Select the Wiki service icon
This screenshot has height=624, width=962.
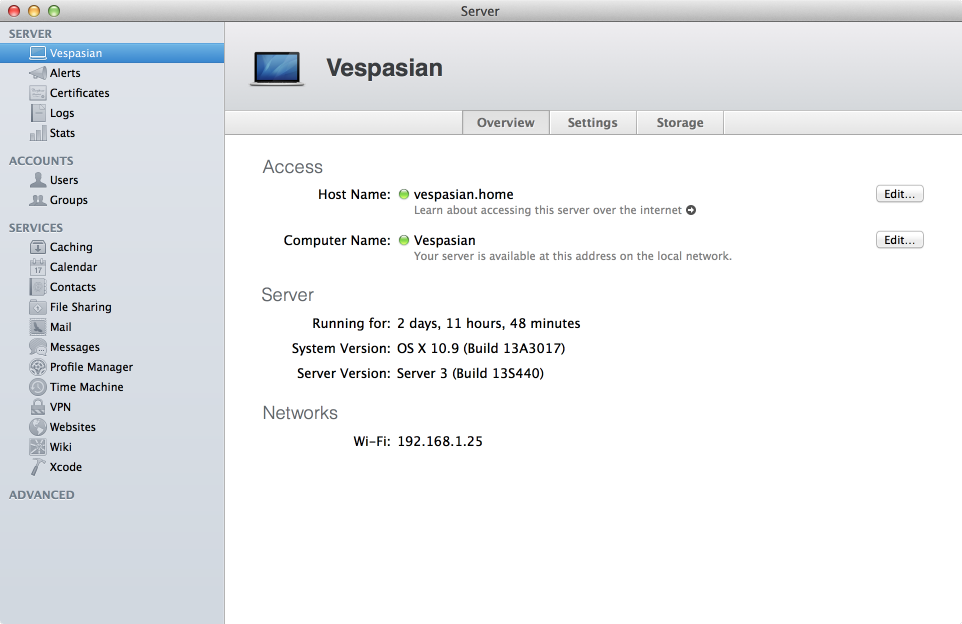click(37, 447)
